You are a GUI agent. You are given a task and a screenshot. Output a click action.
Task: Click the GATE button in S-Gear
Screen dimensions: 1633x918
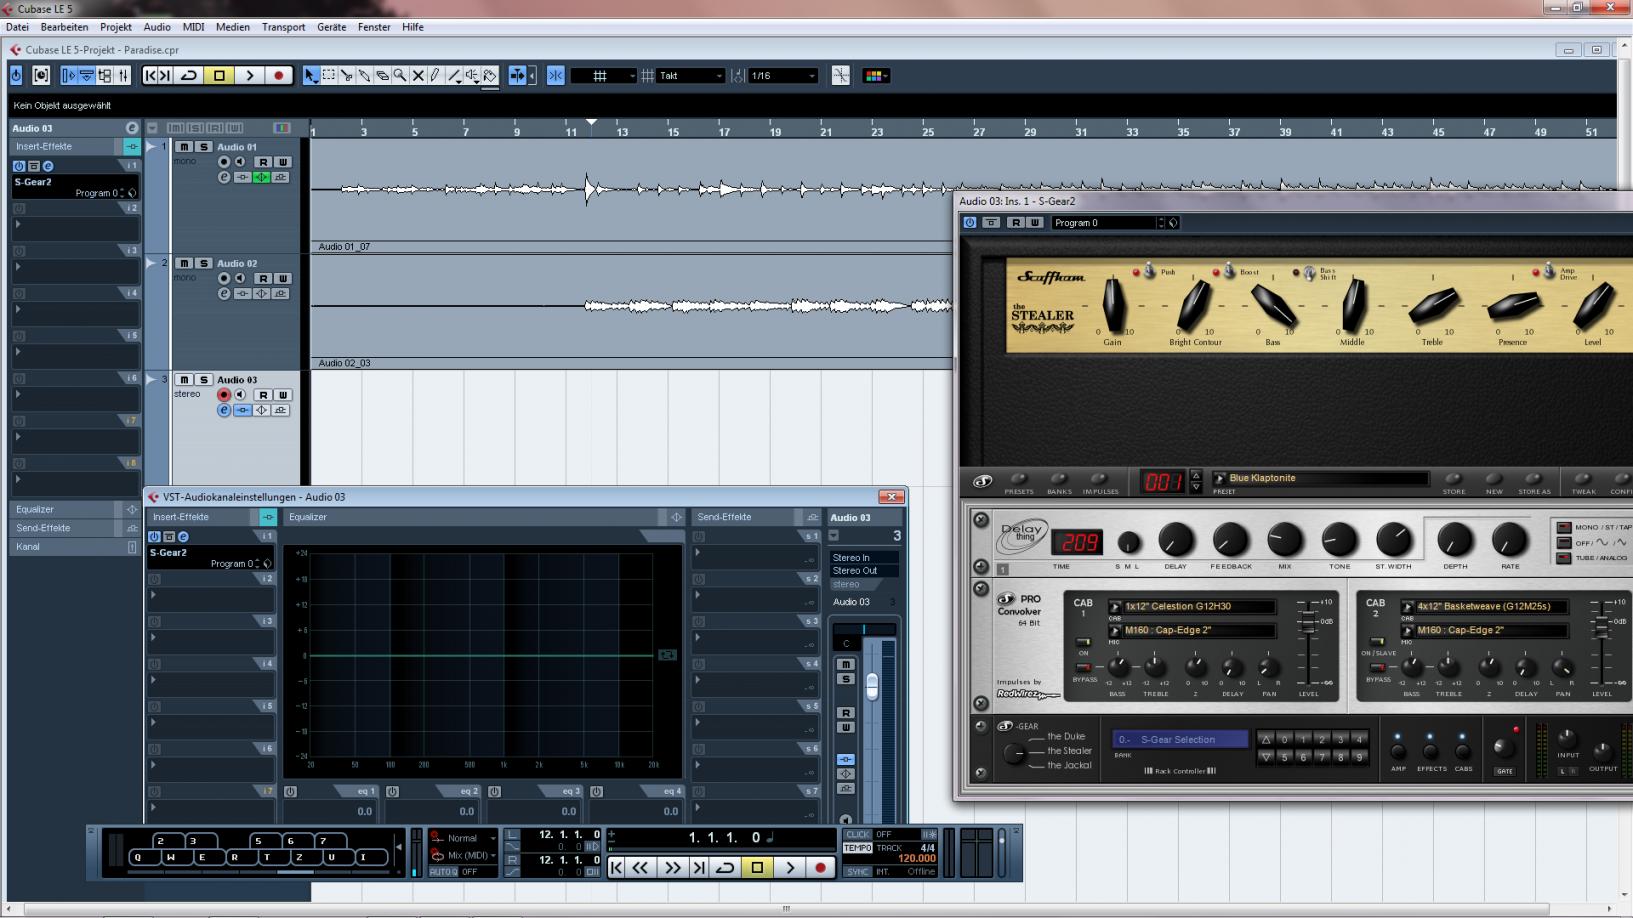(x=1504, y=771)
